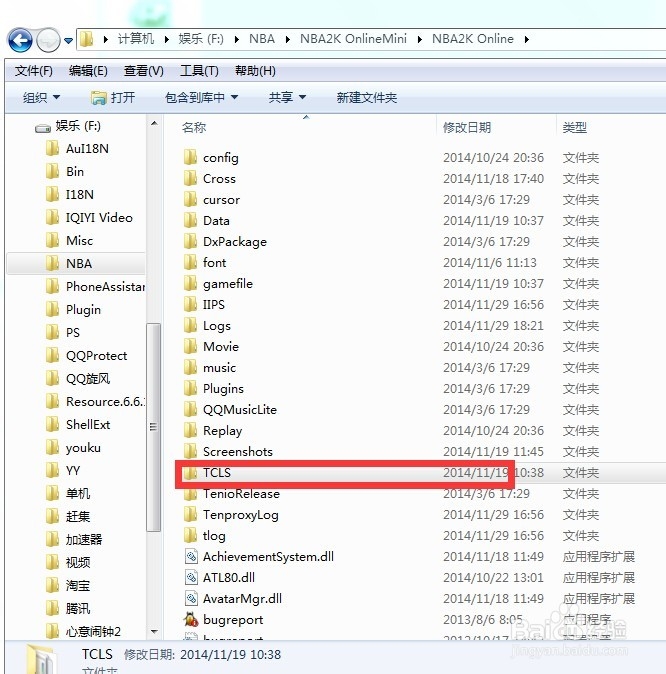Viewport: 666px width, 674px height.
Task: Expand the arrow after NBA2K Online breadcrumb
Action: pos(527,40)
